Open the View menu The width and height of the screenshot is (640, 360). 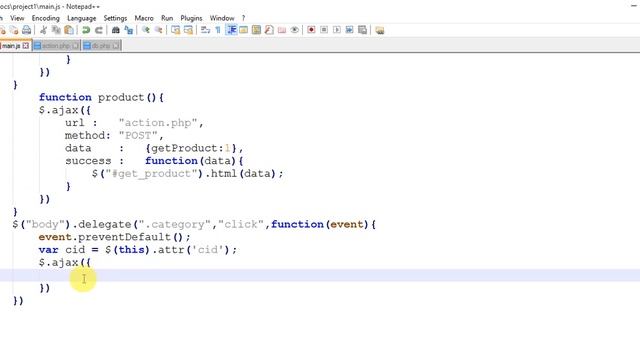click(x=17, y=18)
